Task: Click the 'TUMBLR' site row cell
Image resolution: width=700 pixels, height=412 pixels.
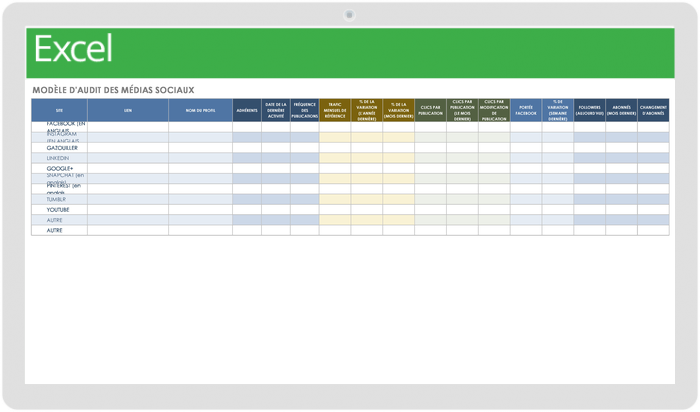Action: [x=59, y=199]
